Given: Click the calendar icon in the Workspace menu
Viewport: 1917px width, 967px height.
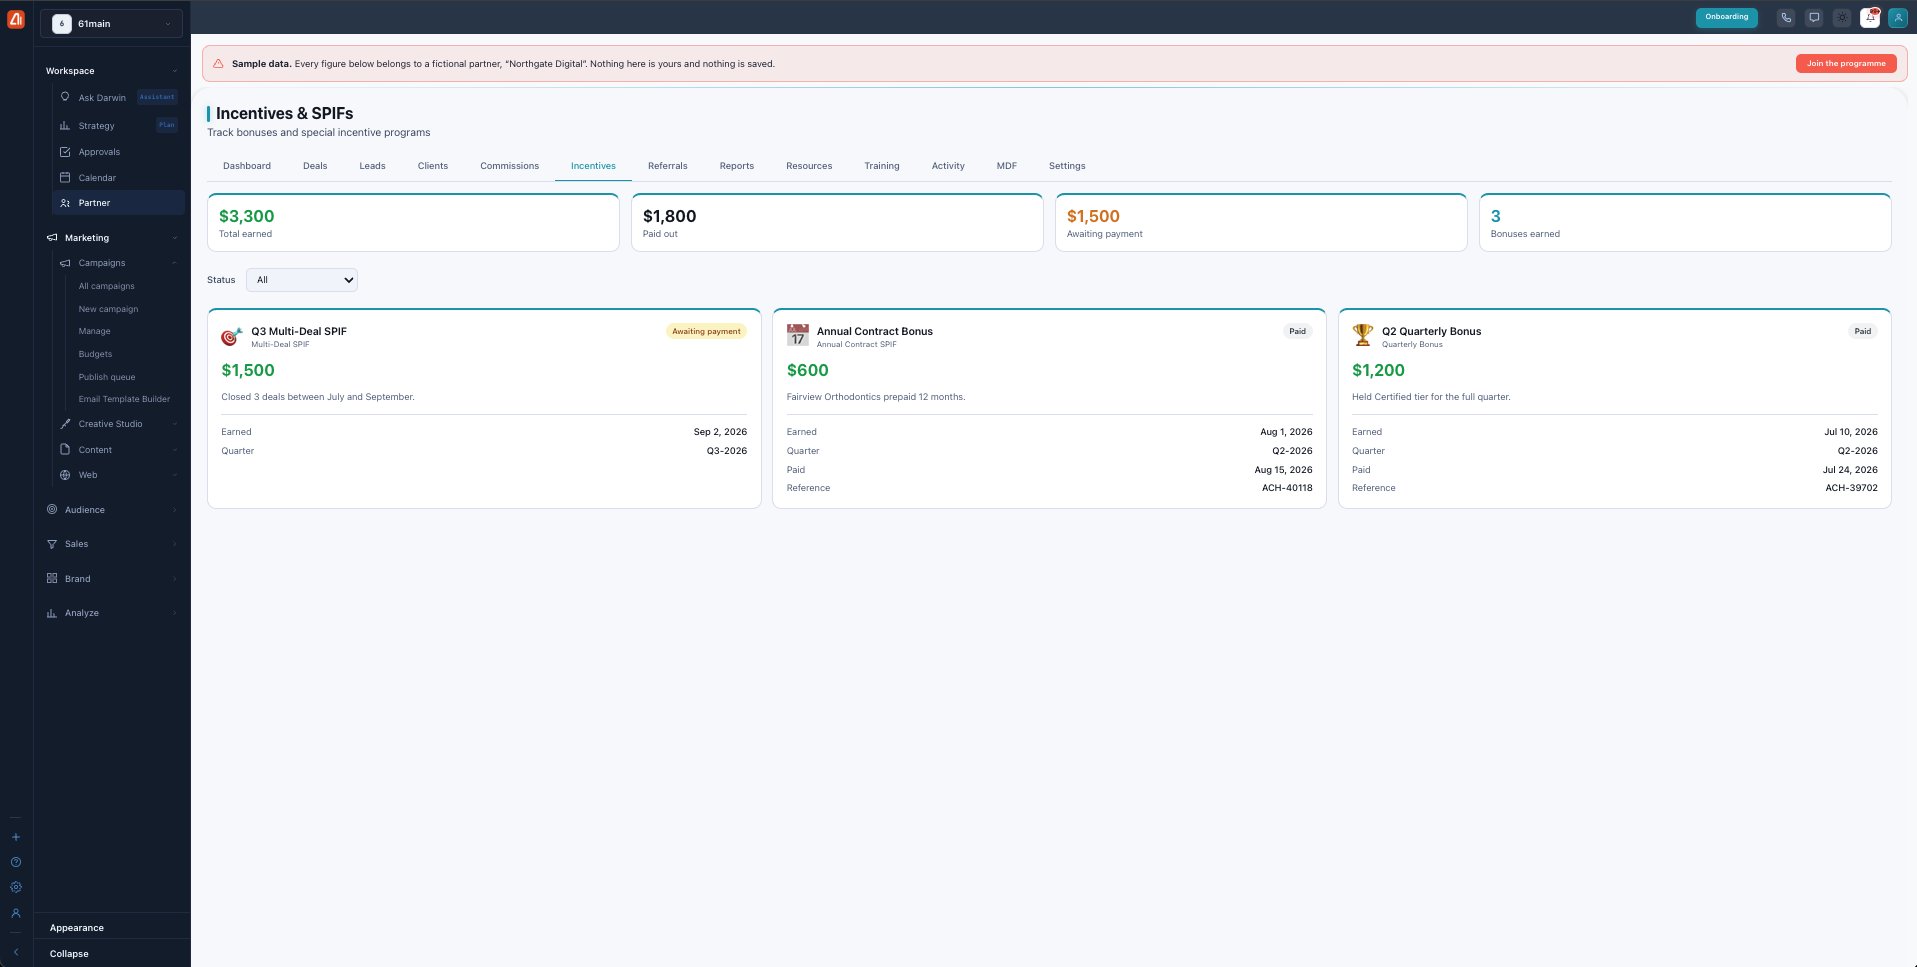Looking at the screenshot, I should tap(65, 177).
